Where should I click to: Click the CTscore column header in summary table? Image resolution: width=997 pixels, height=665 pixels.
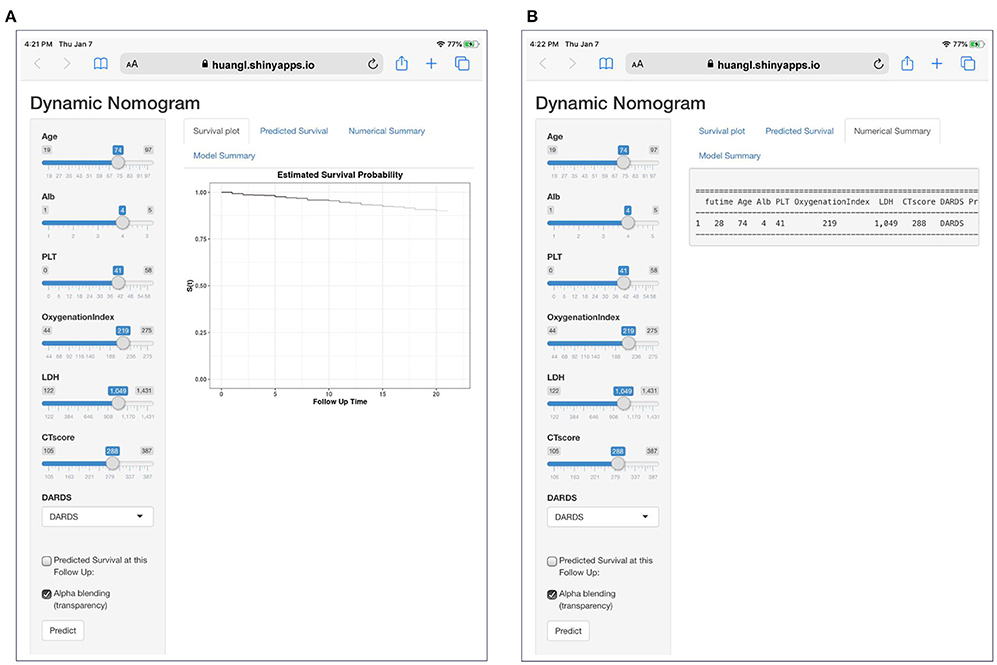coord(919,202)
